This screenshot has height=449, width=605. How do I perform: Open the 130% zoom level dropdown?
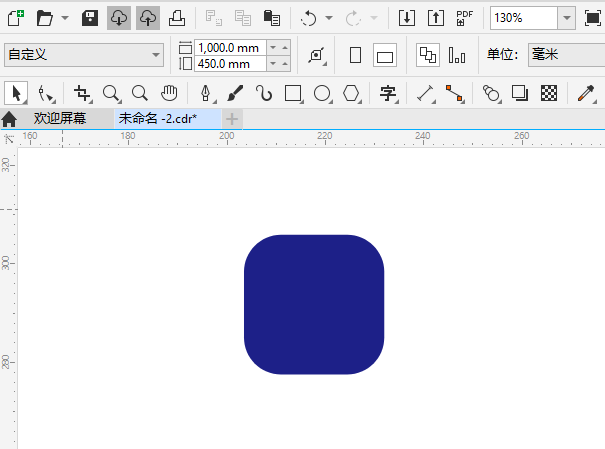pyautogui.click(x=566, y=18)
